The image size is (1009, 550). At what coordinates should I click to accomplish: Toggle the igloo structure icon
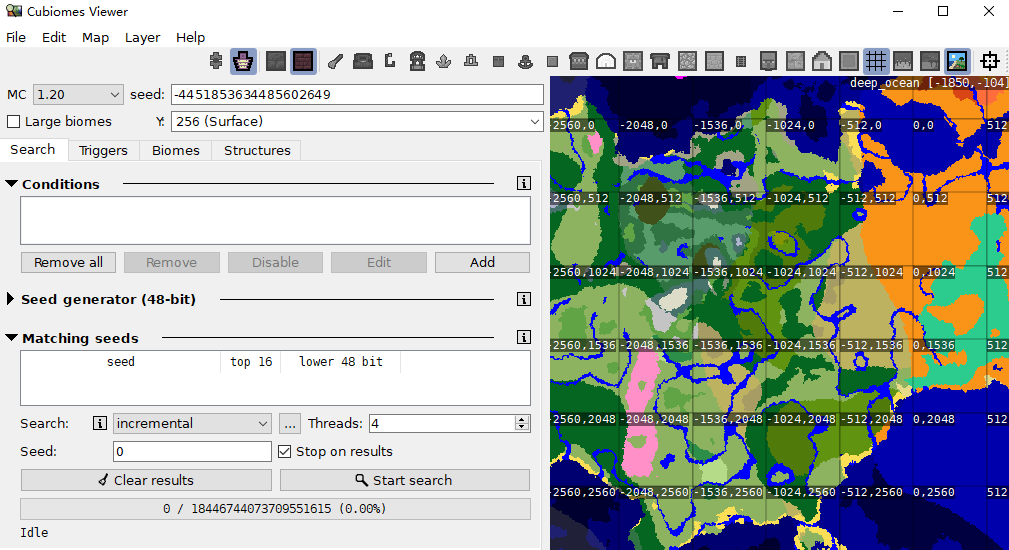pos(606,61)
